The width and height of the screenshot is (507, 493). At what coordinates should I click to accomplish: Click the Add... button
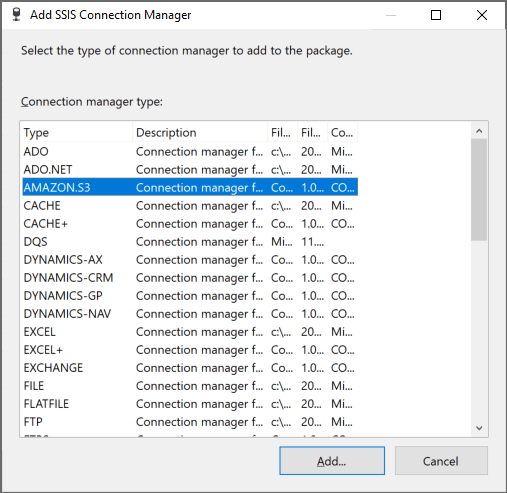pos(332,461)
